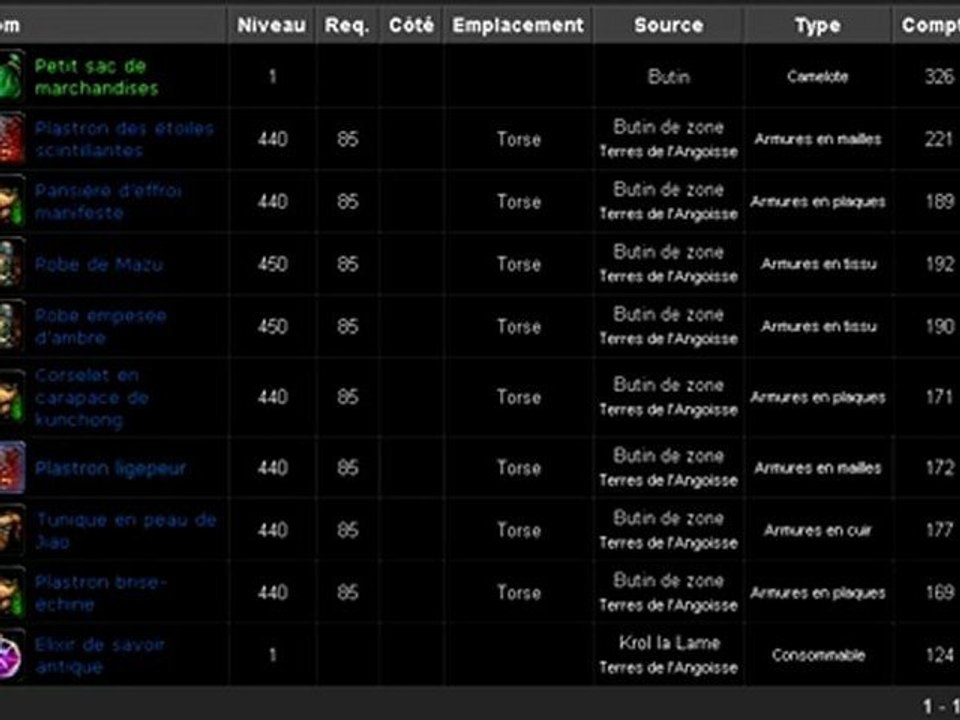Click the Robe de Mazu item icon
The width and height of the screenshot is (960, 720).
11,264
